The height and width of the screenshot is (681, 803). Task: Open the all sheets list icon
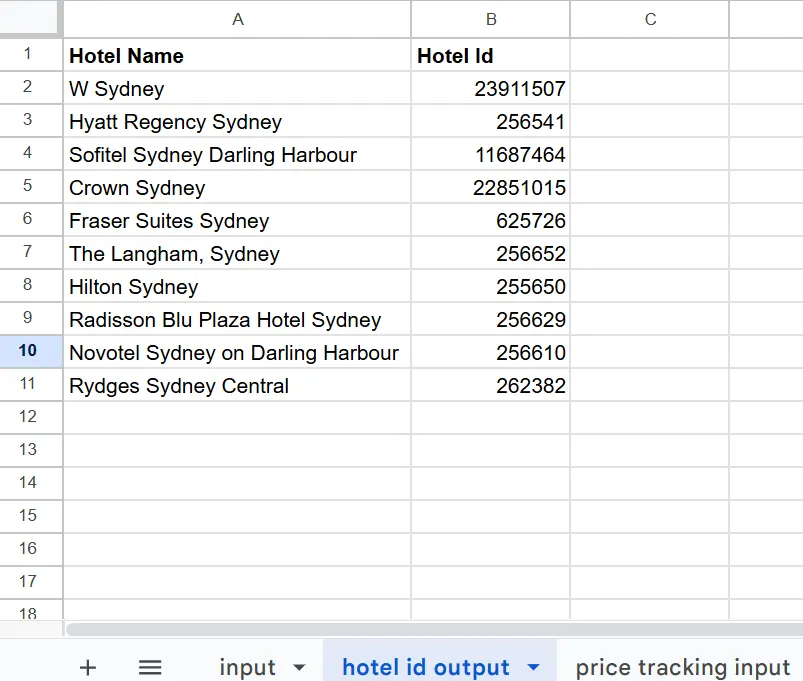tap(150, 667)
